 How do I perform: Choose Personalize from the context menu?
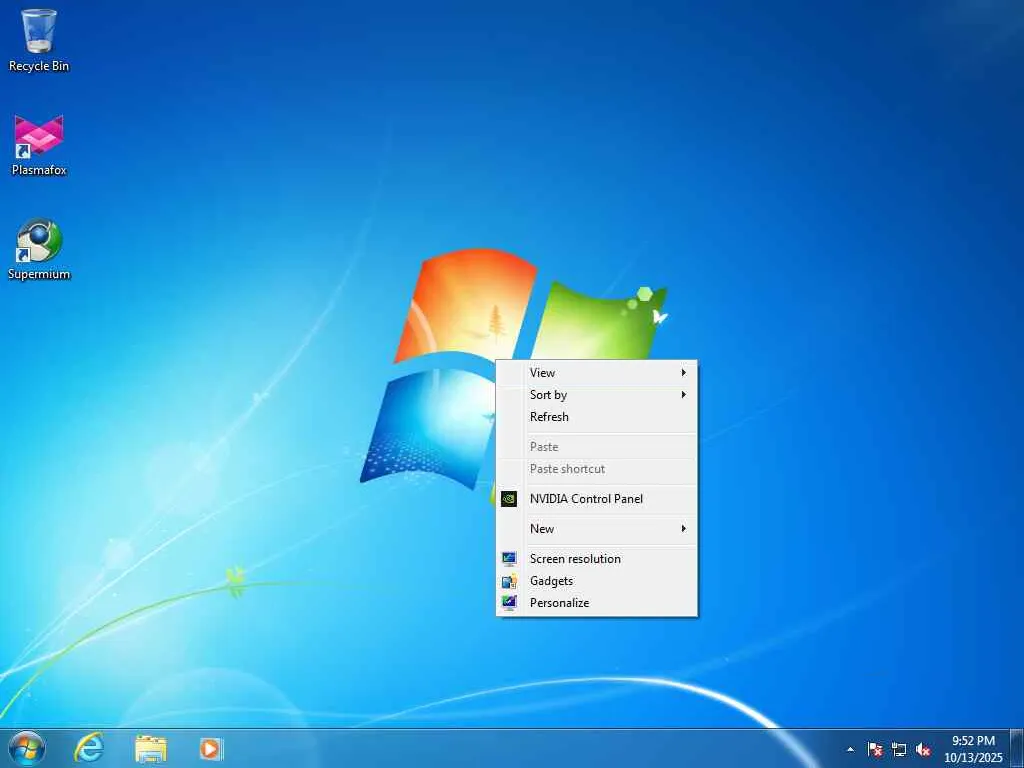point(597,603)
